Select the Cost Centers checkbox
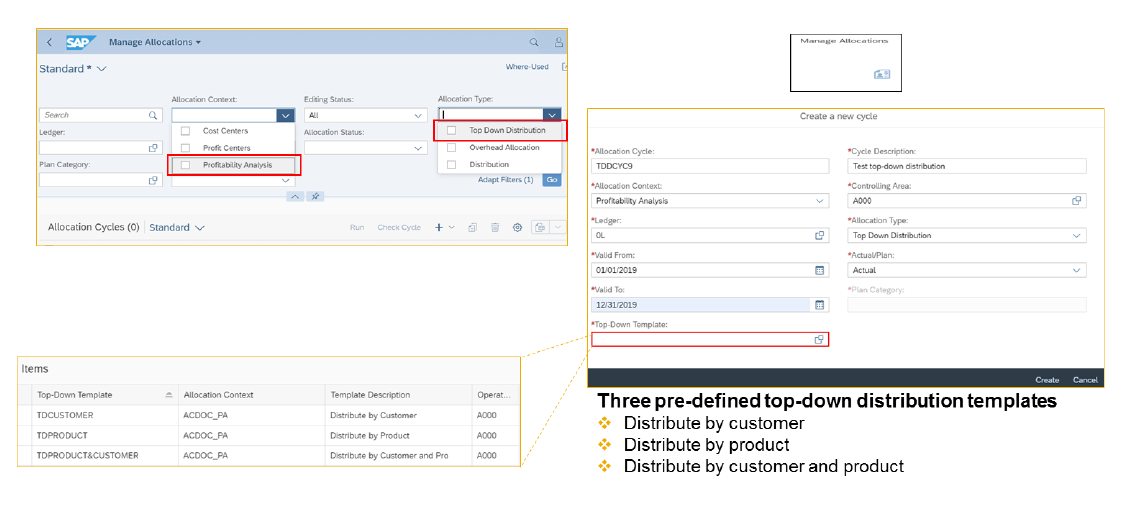The width and height of the screenshot is (1139, 514). pos(185,131)
